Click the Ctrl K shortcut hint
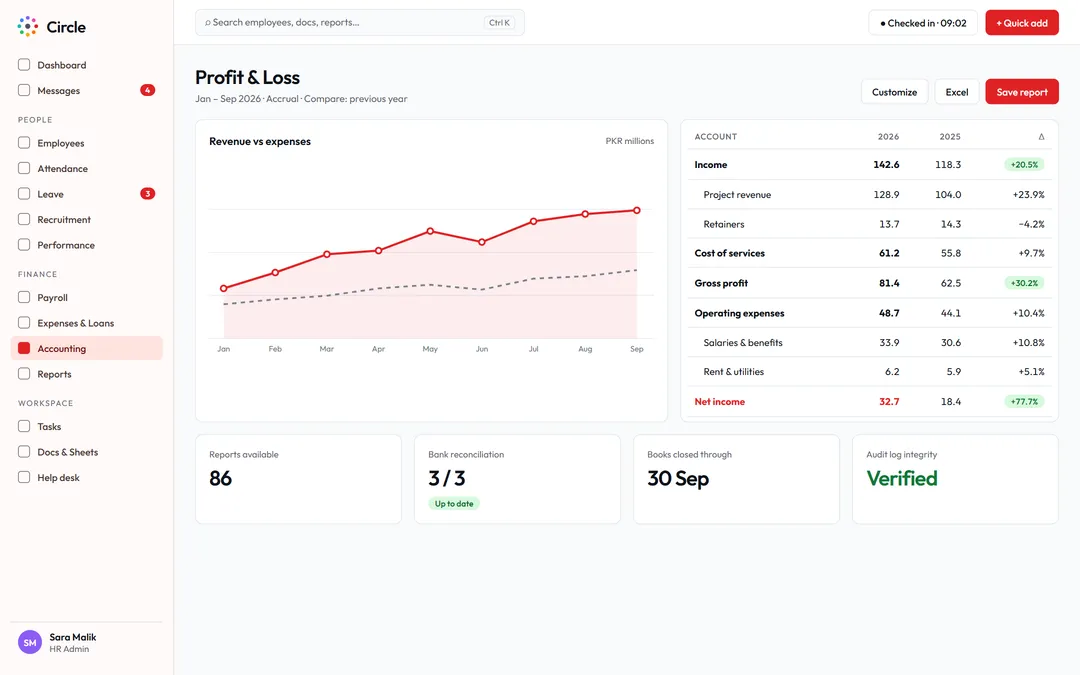The height and width of the screenshot is (675, 1080). coord(499,23)
